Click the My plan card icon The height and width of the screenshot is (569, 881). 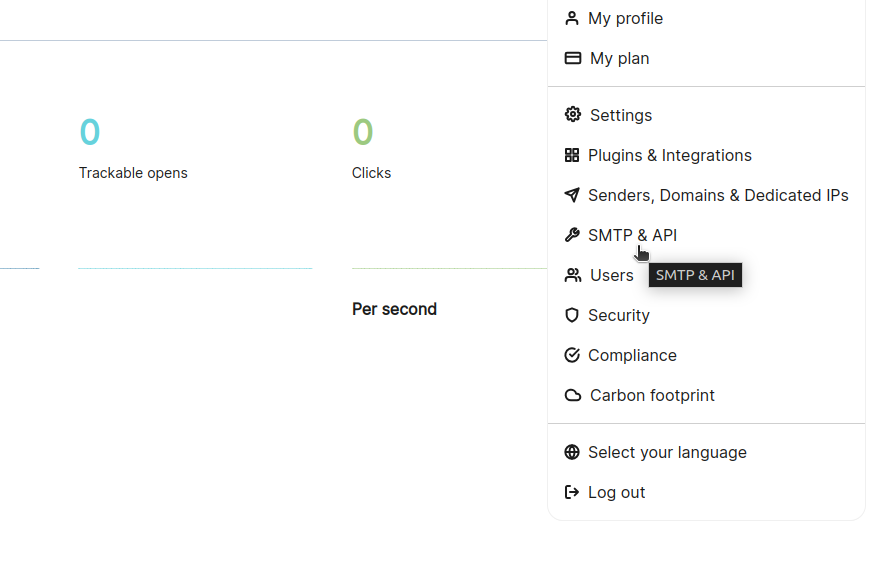coord(573,58)
